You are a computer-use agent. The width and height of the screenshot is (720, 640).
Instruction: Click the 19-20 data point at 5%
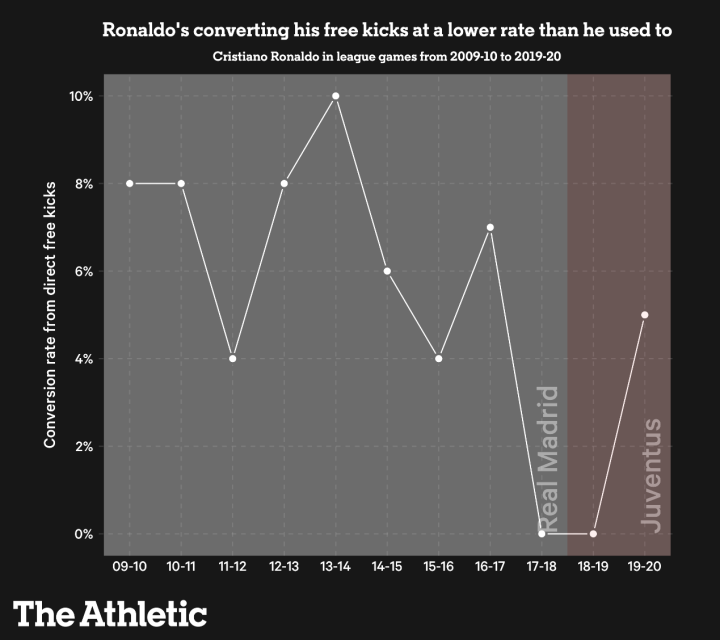[x=645, y=315]
